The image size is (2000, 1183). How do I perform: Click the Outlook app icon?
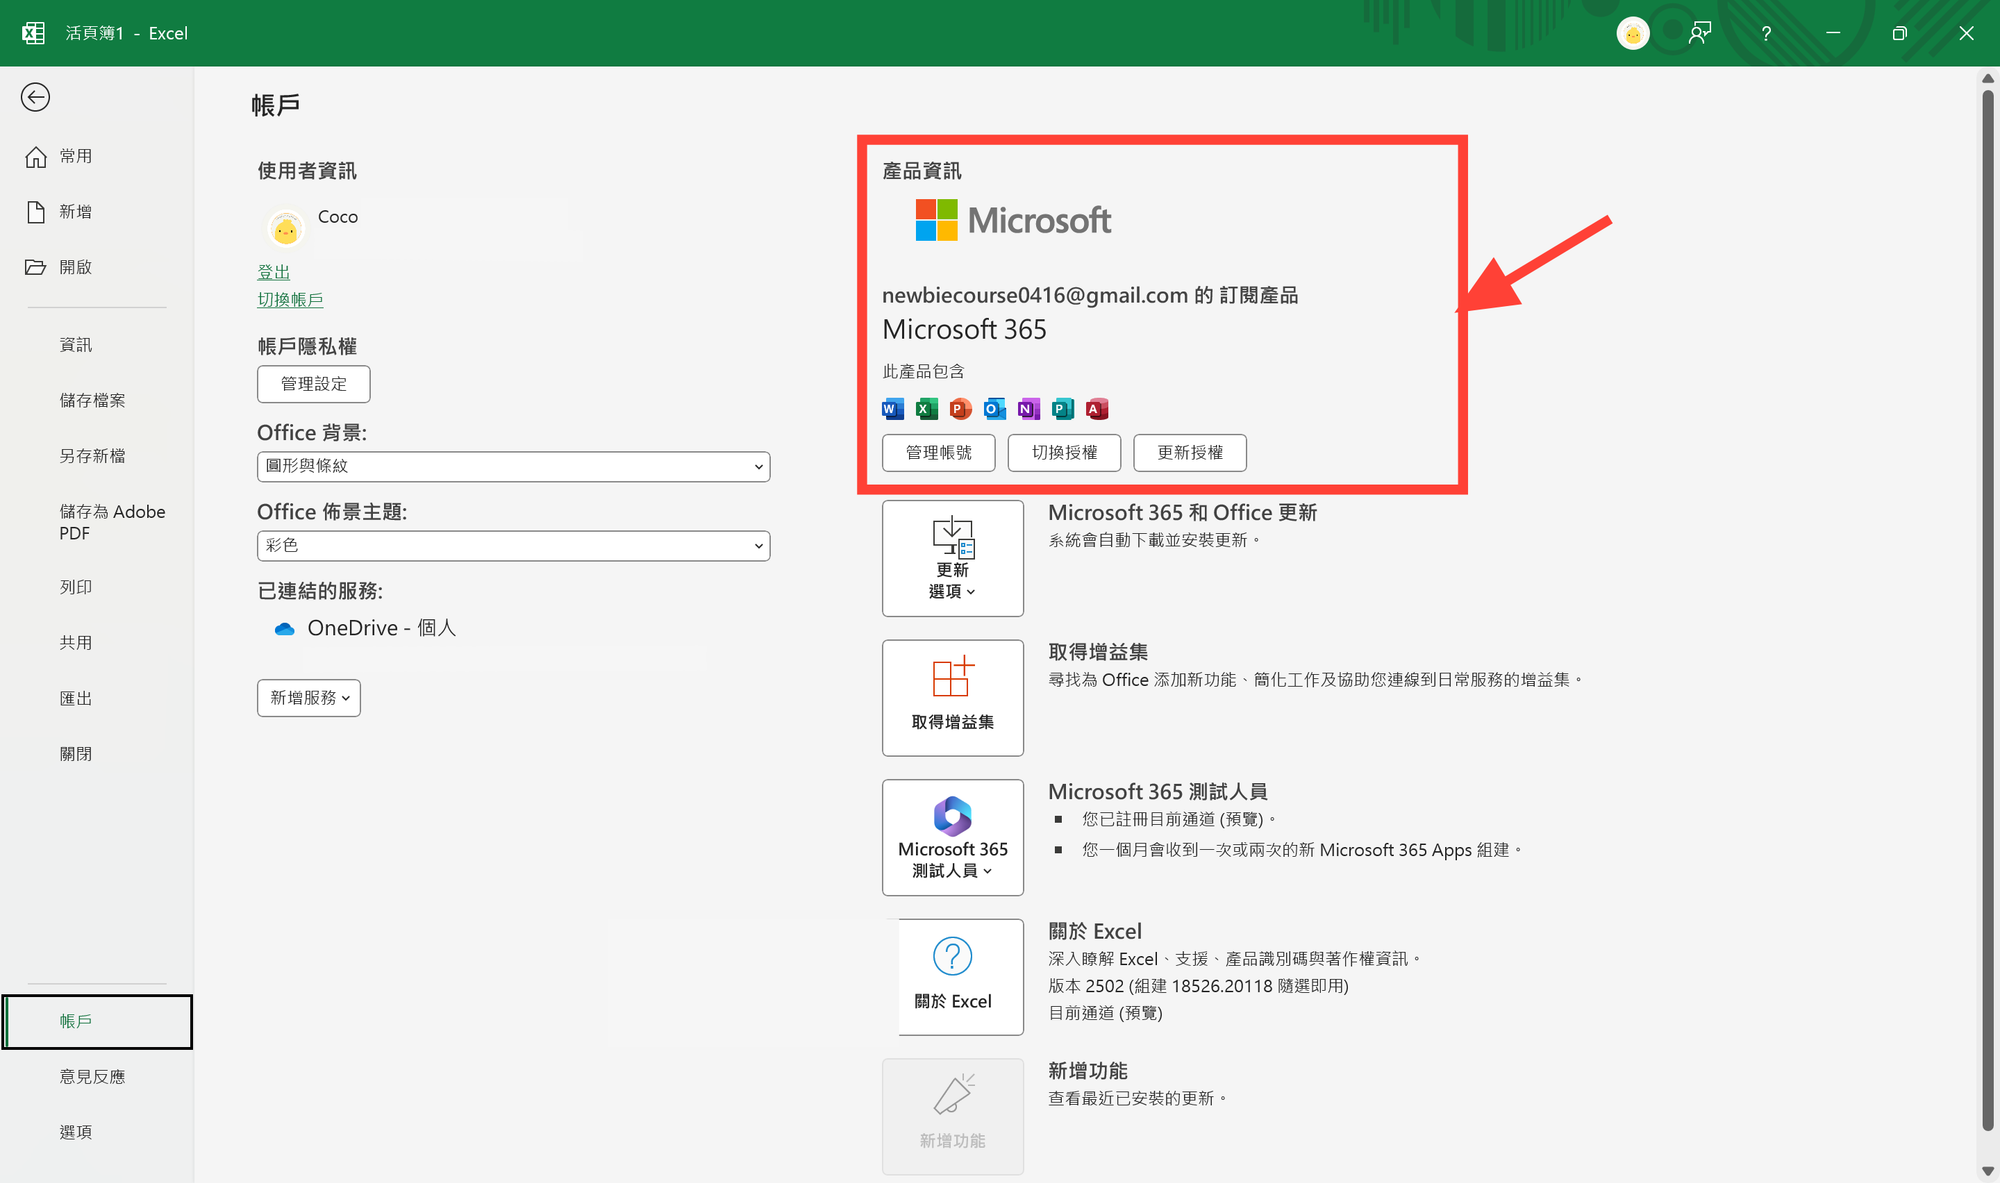coord(995,409)
